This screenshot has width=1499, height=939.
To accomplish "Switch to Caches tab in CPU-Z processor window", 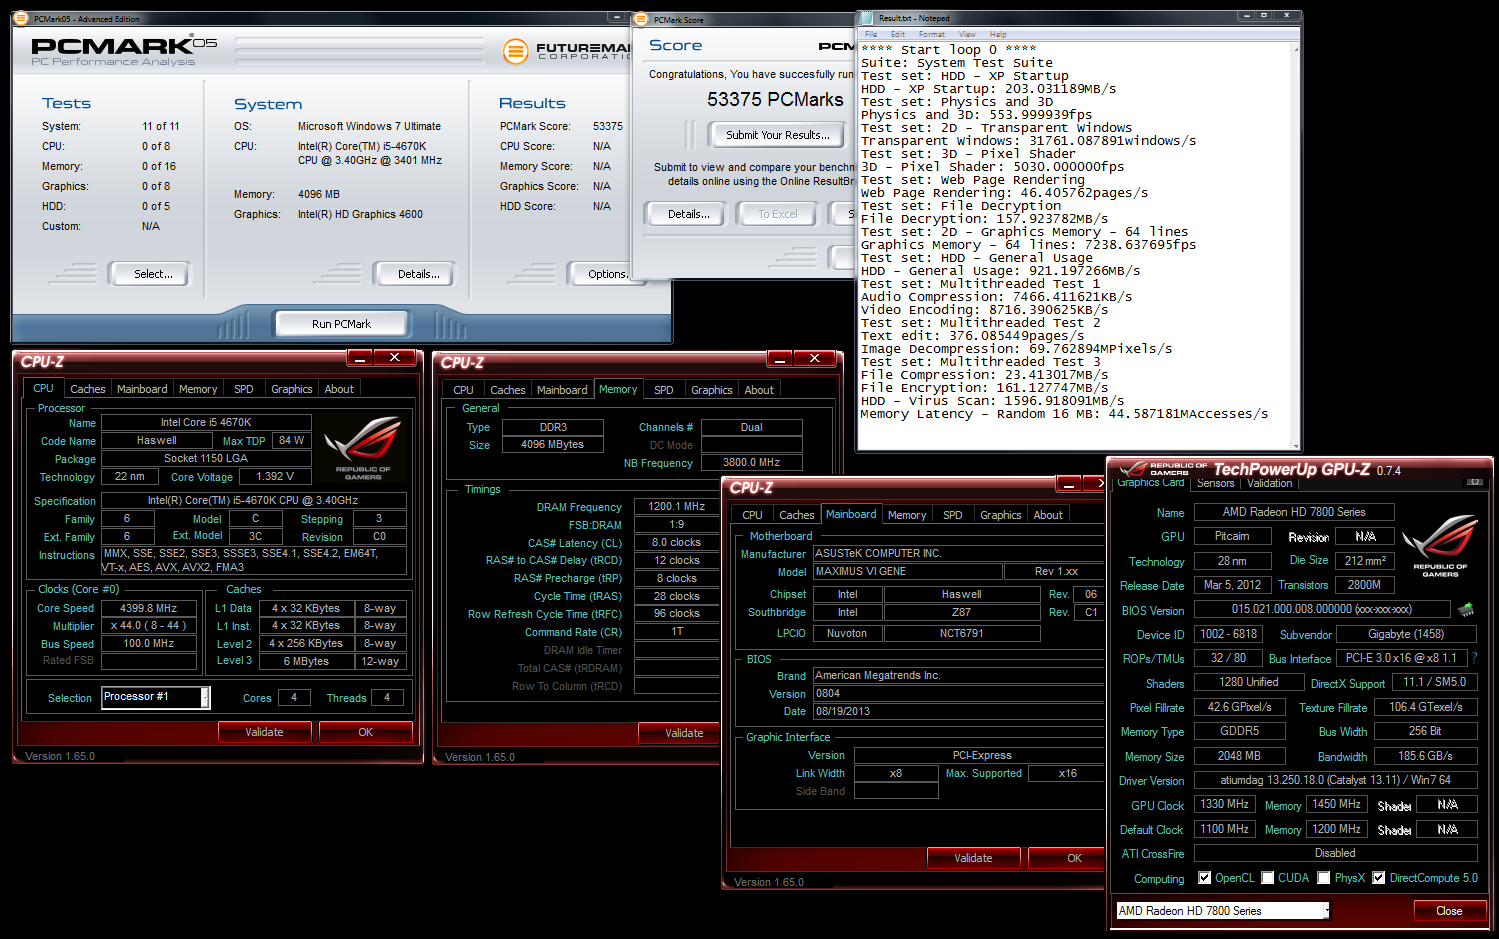I will (x=88, y=389).
